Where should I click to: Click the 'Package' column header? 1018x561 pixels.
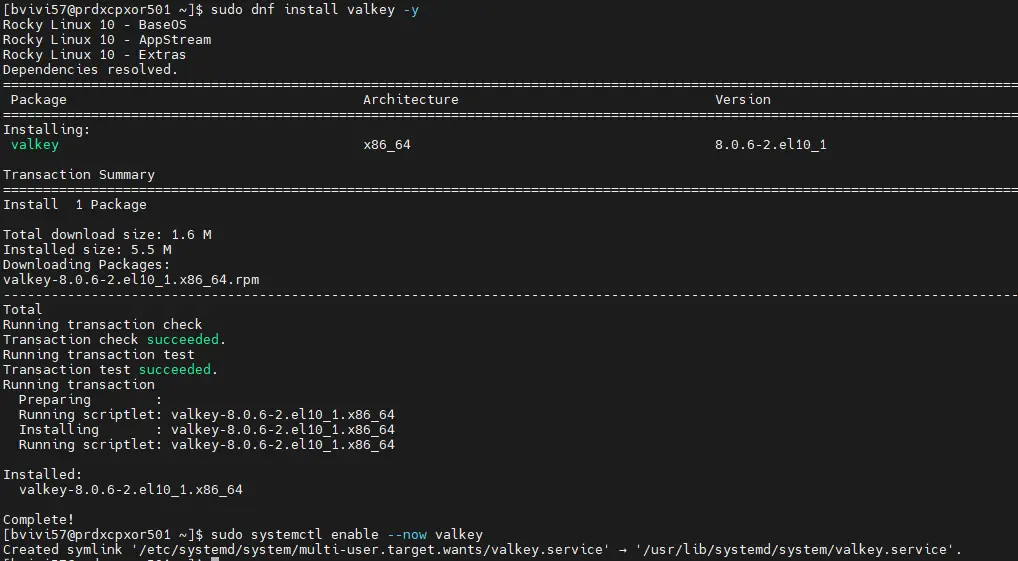tap(38, 99)
